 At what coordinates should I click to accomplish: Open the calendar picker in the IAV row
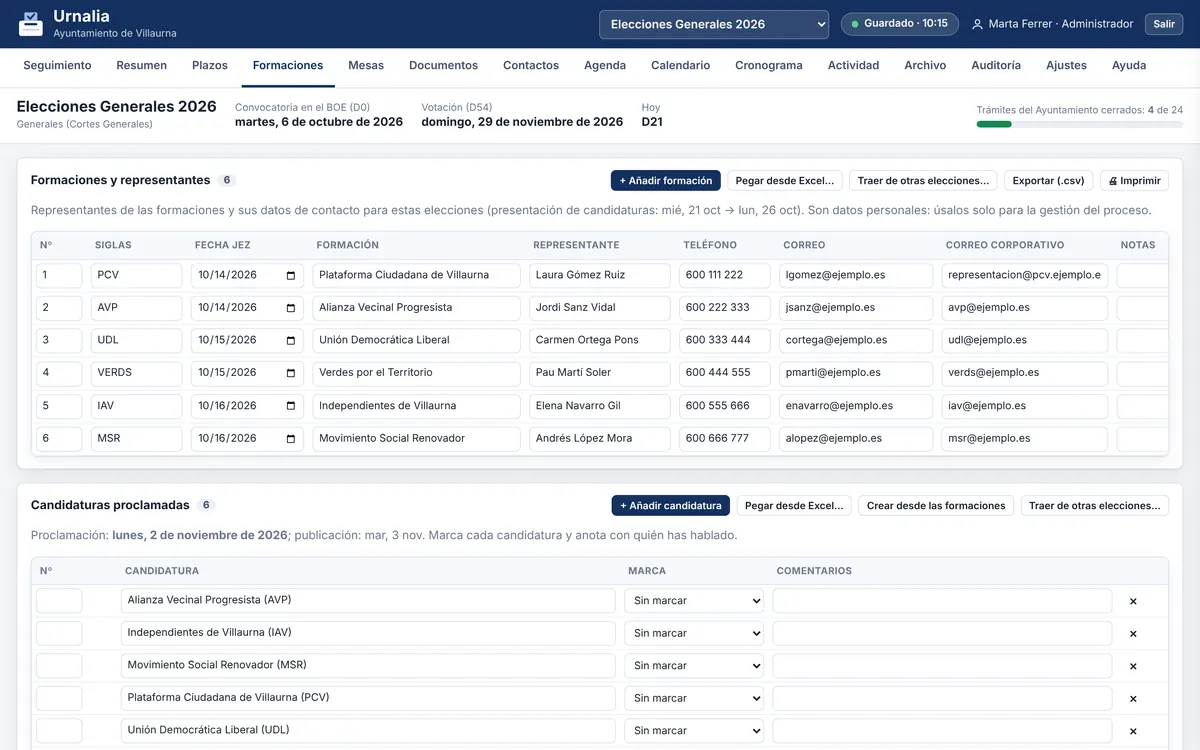[291, 406]
